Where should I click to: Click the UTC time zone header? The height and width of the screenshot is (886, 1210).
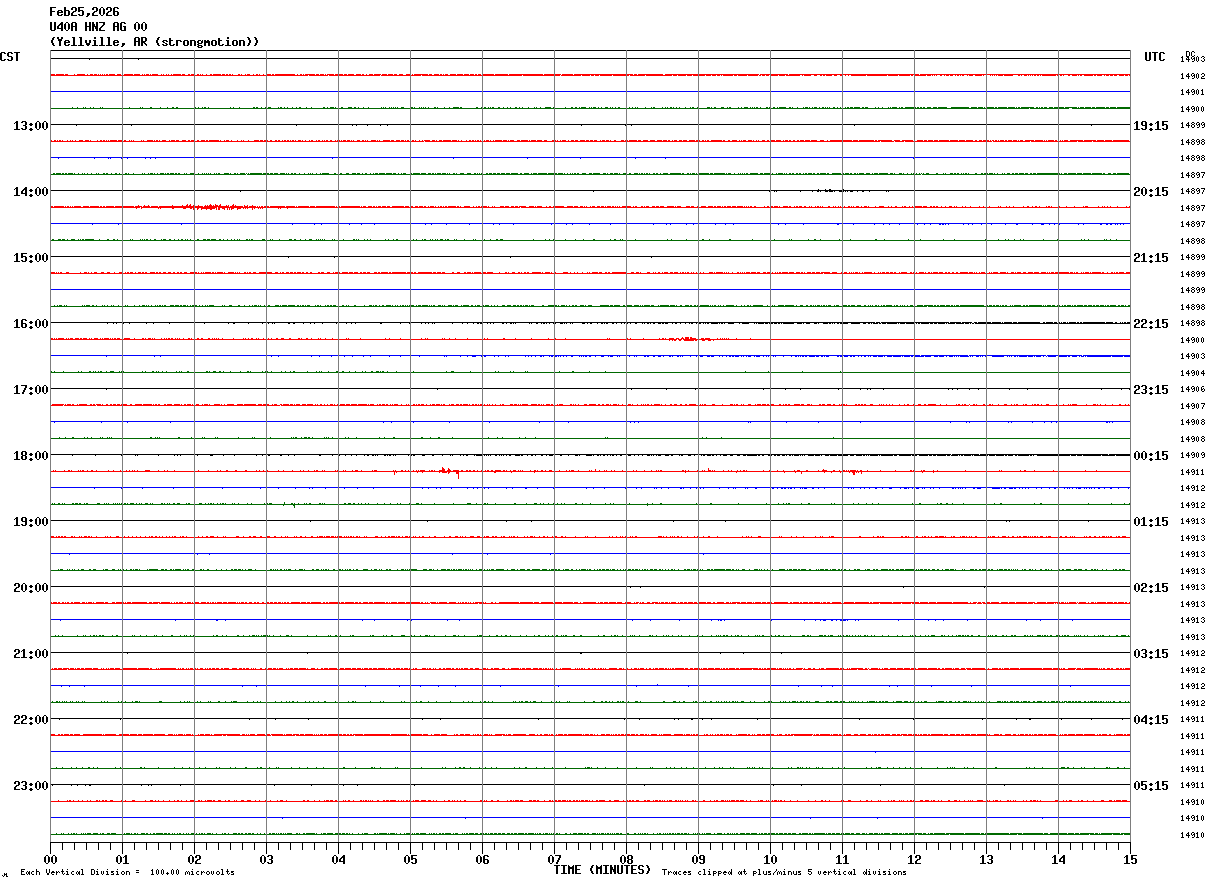[x=1155, y=57]
